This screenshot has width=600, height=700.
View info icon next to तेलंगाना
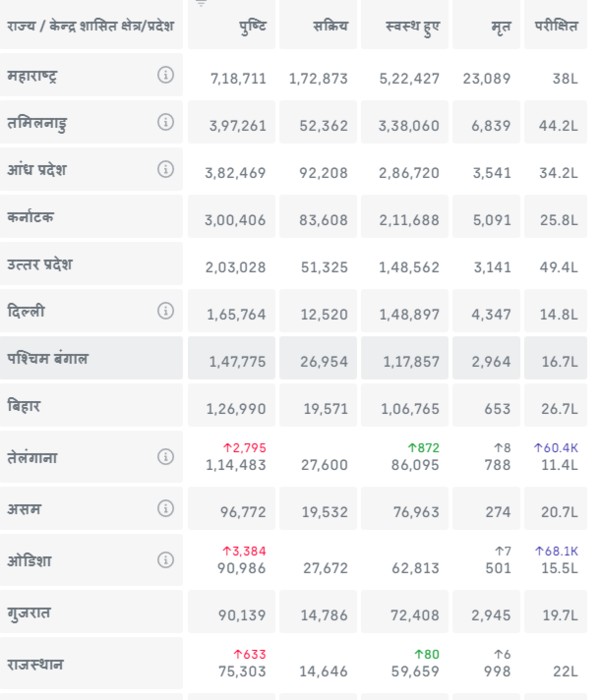[166, 457]
